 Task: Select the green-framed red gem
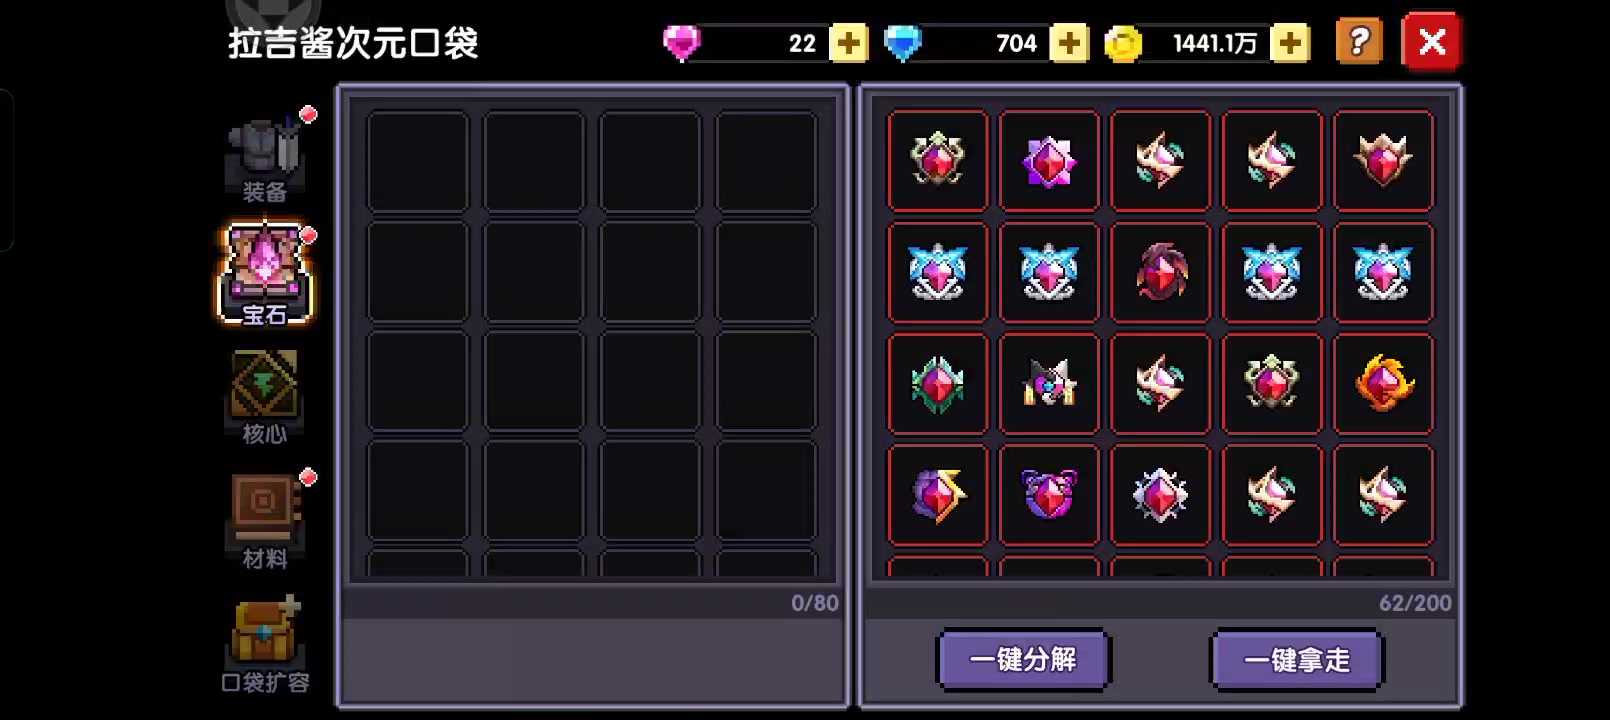coord(938,384)
